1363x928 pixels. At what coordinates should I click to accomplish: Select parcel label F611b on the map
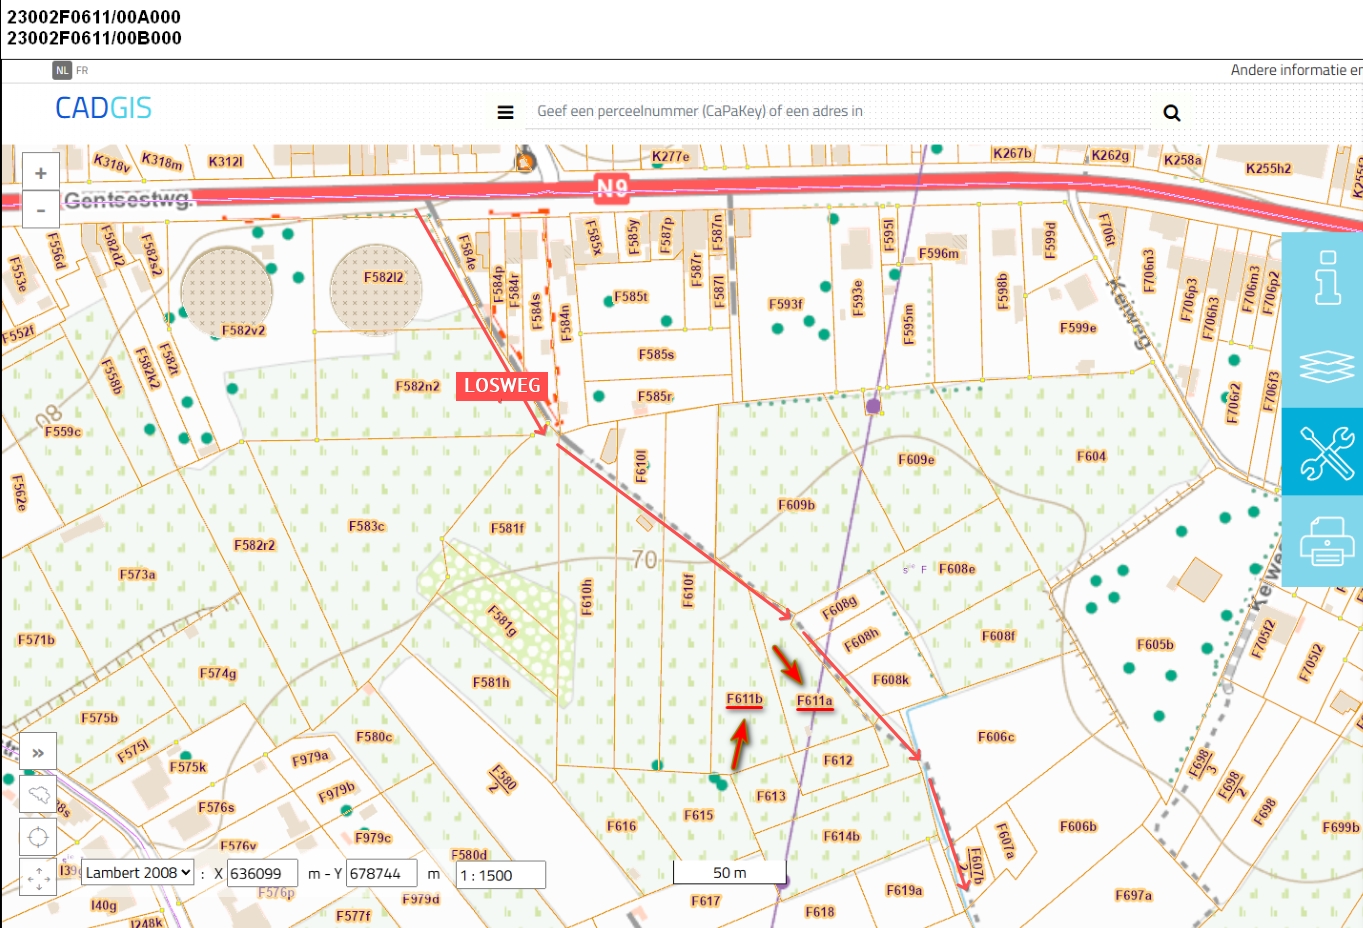tap(745, 699)
